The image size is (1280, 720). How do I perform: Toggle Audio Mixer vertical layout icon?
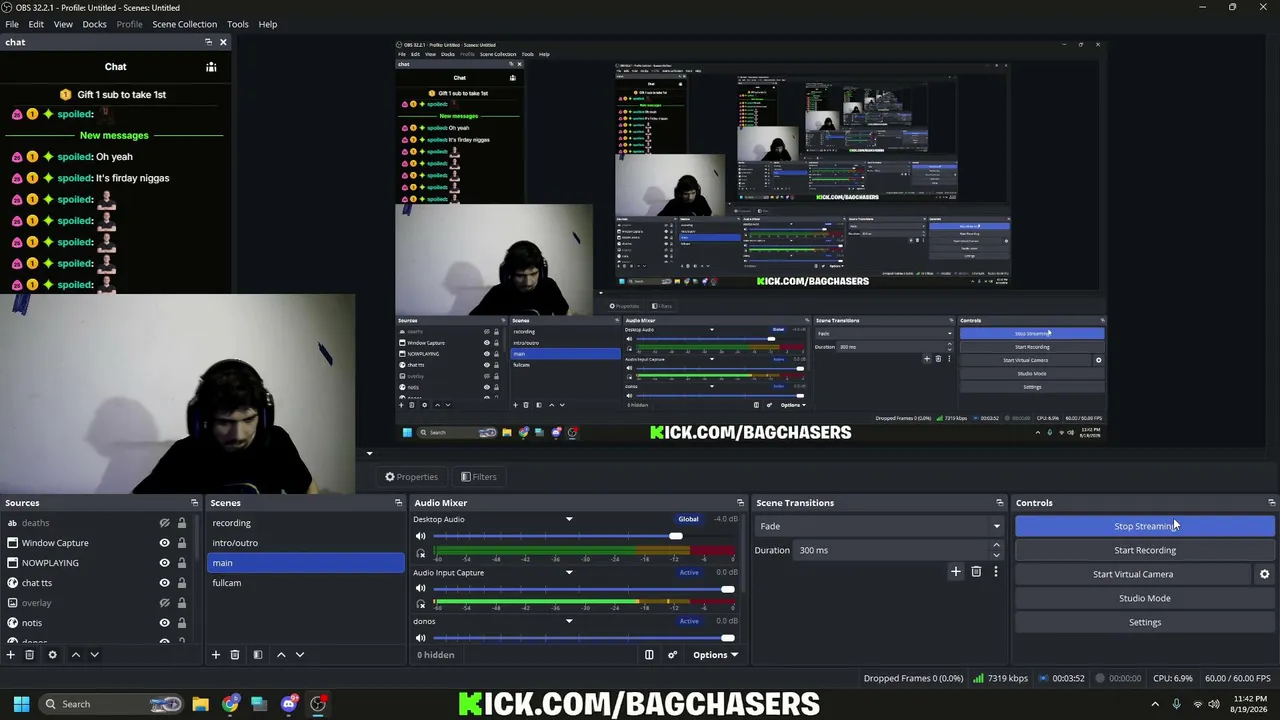coord(649,655)
